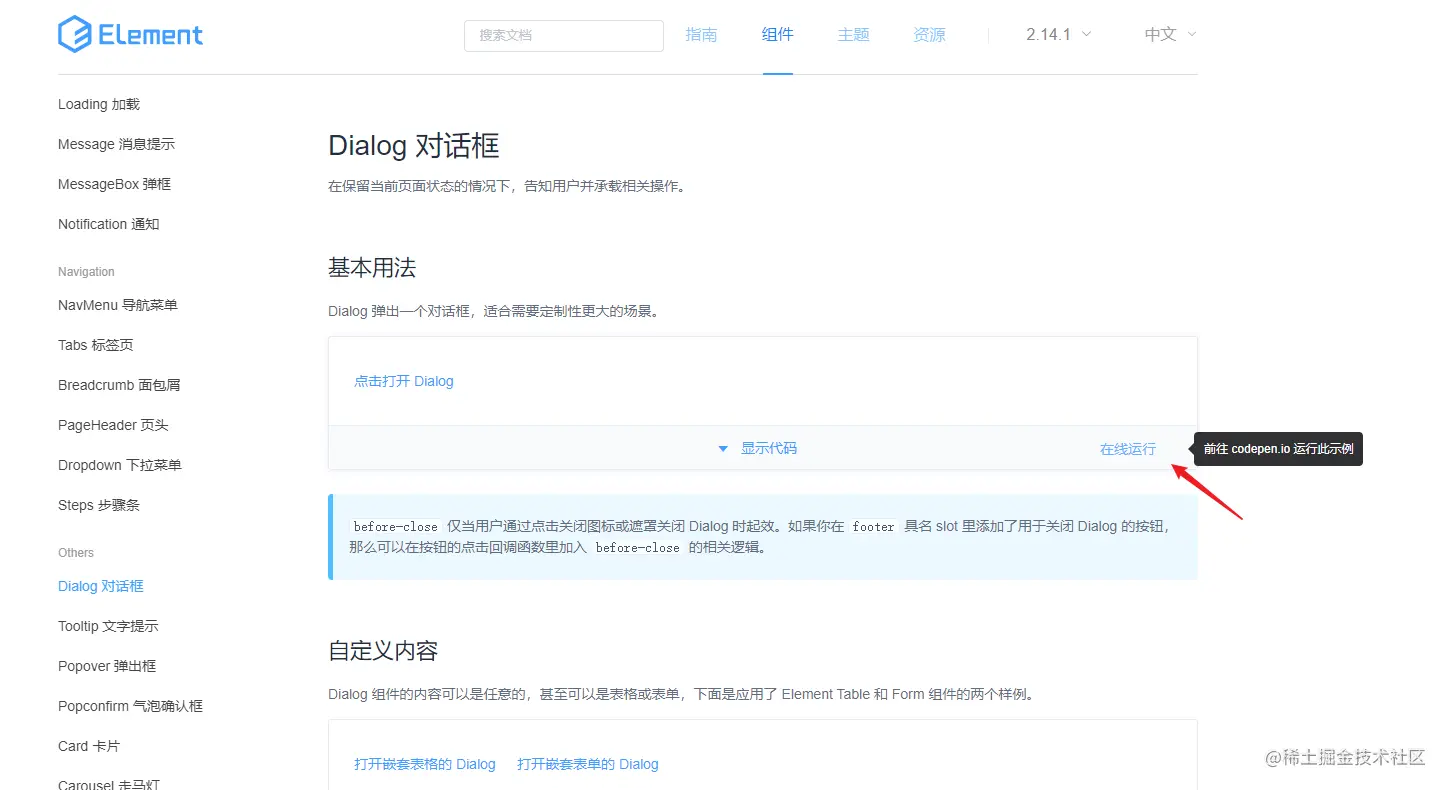Viewport: 1448px width, 790px height.
Task: Open Message 消息提示 in the sidebar
Action: tap(116, 144)
